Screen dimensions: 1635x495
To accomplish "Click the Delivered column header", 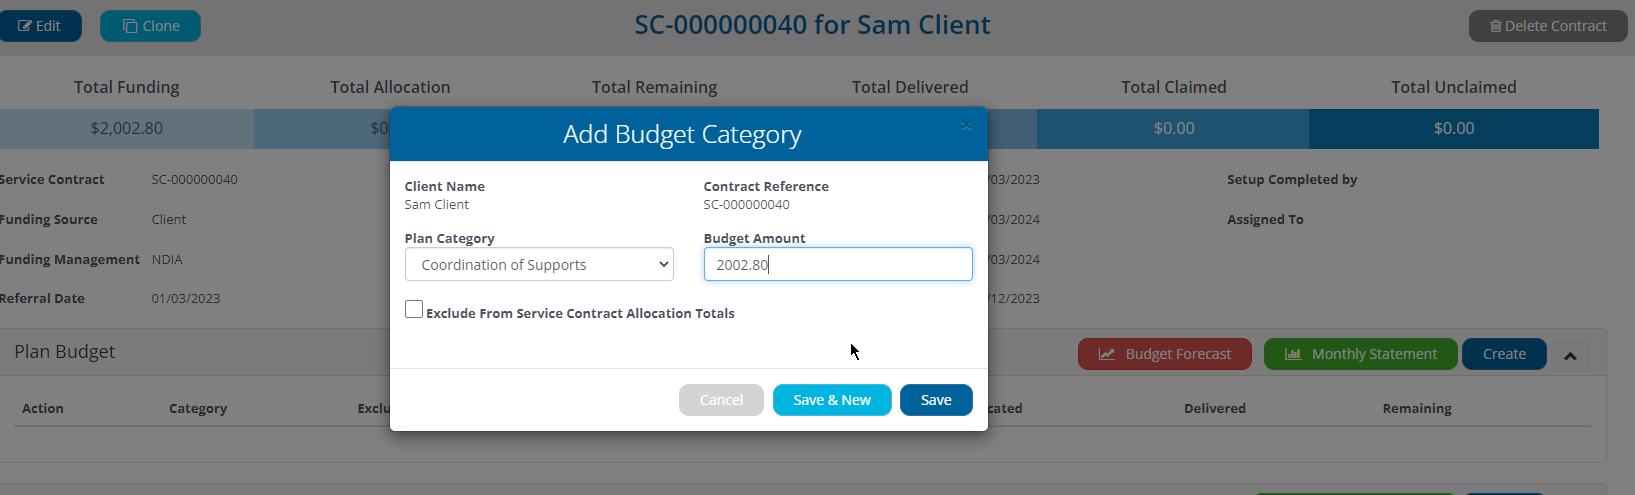I will [x=1214, y=408].
